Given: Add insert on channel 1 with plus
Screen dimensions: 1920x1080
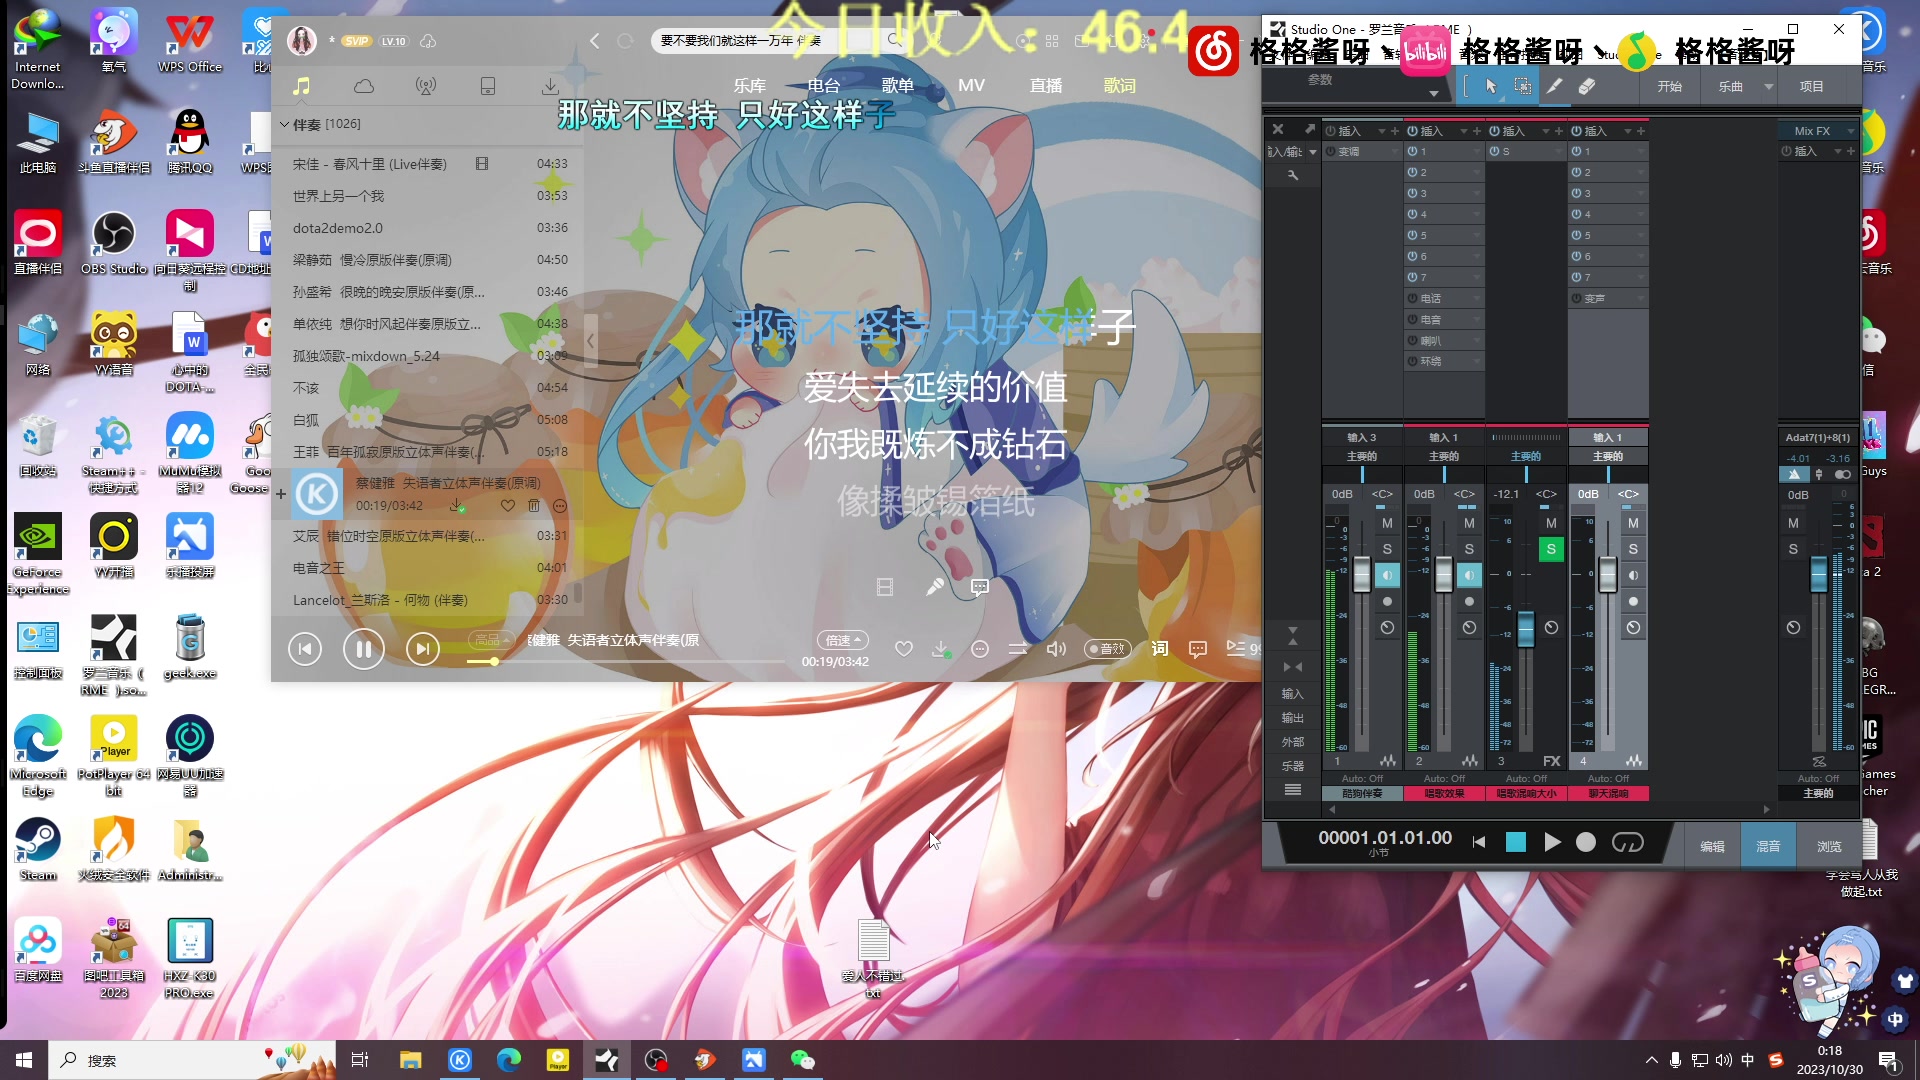Looking at the screenshot, I should click(x=1395, y=131).
